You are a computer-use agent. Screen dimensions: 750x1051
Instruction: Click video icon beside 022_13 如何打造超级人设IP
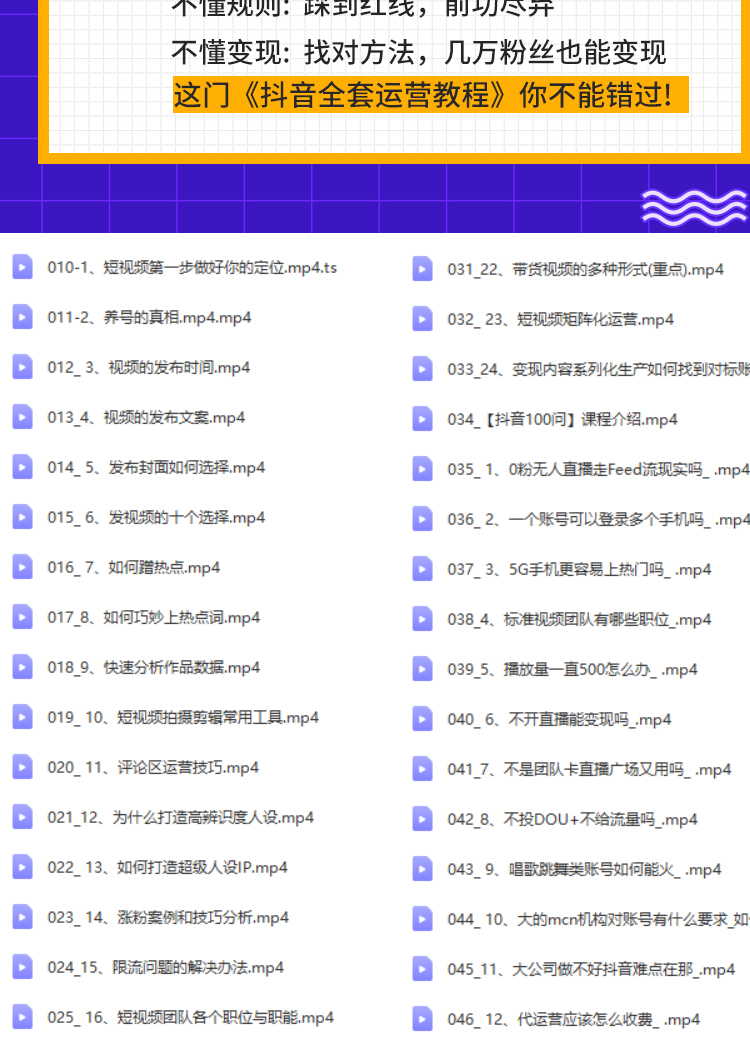click(22, 867)
